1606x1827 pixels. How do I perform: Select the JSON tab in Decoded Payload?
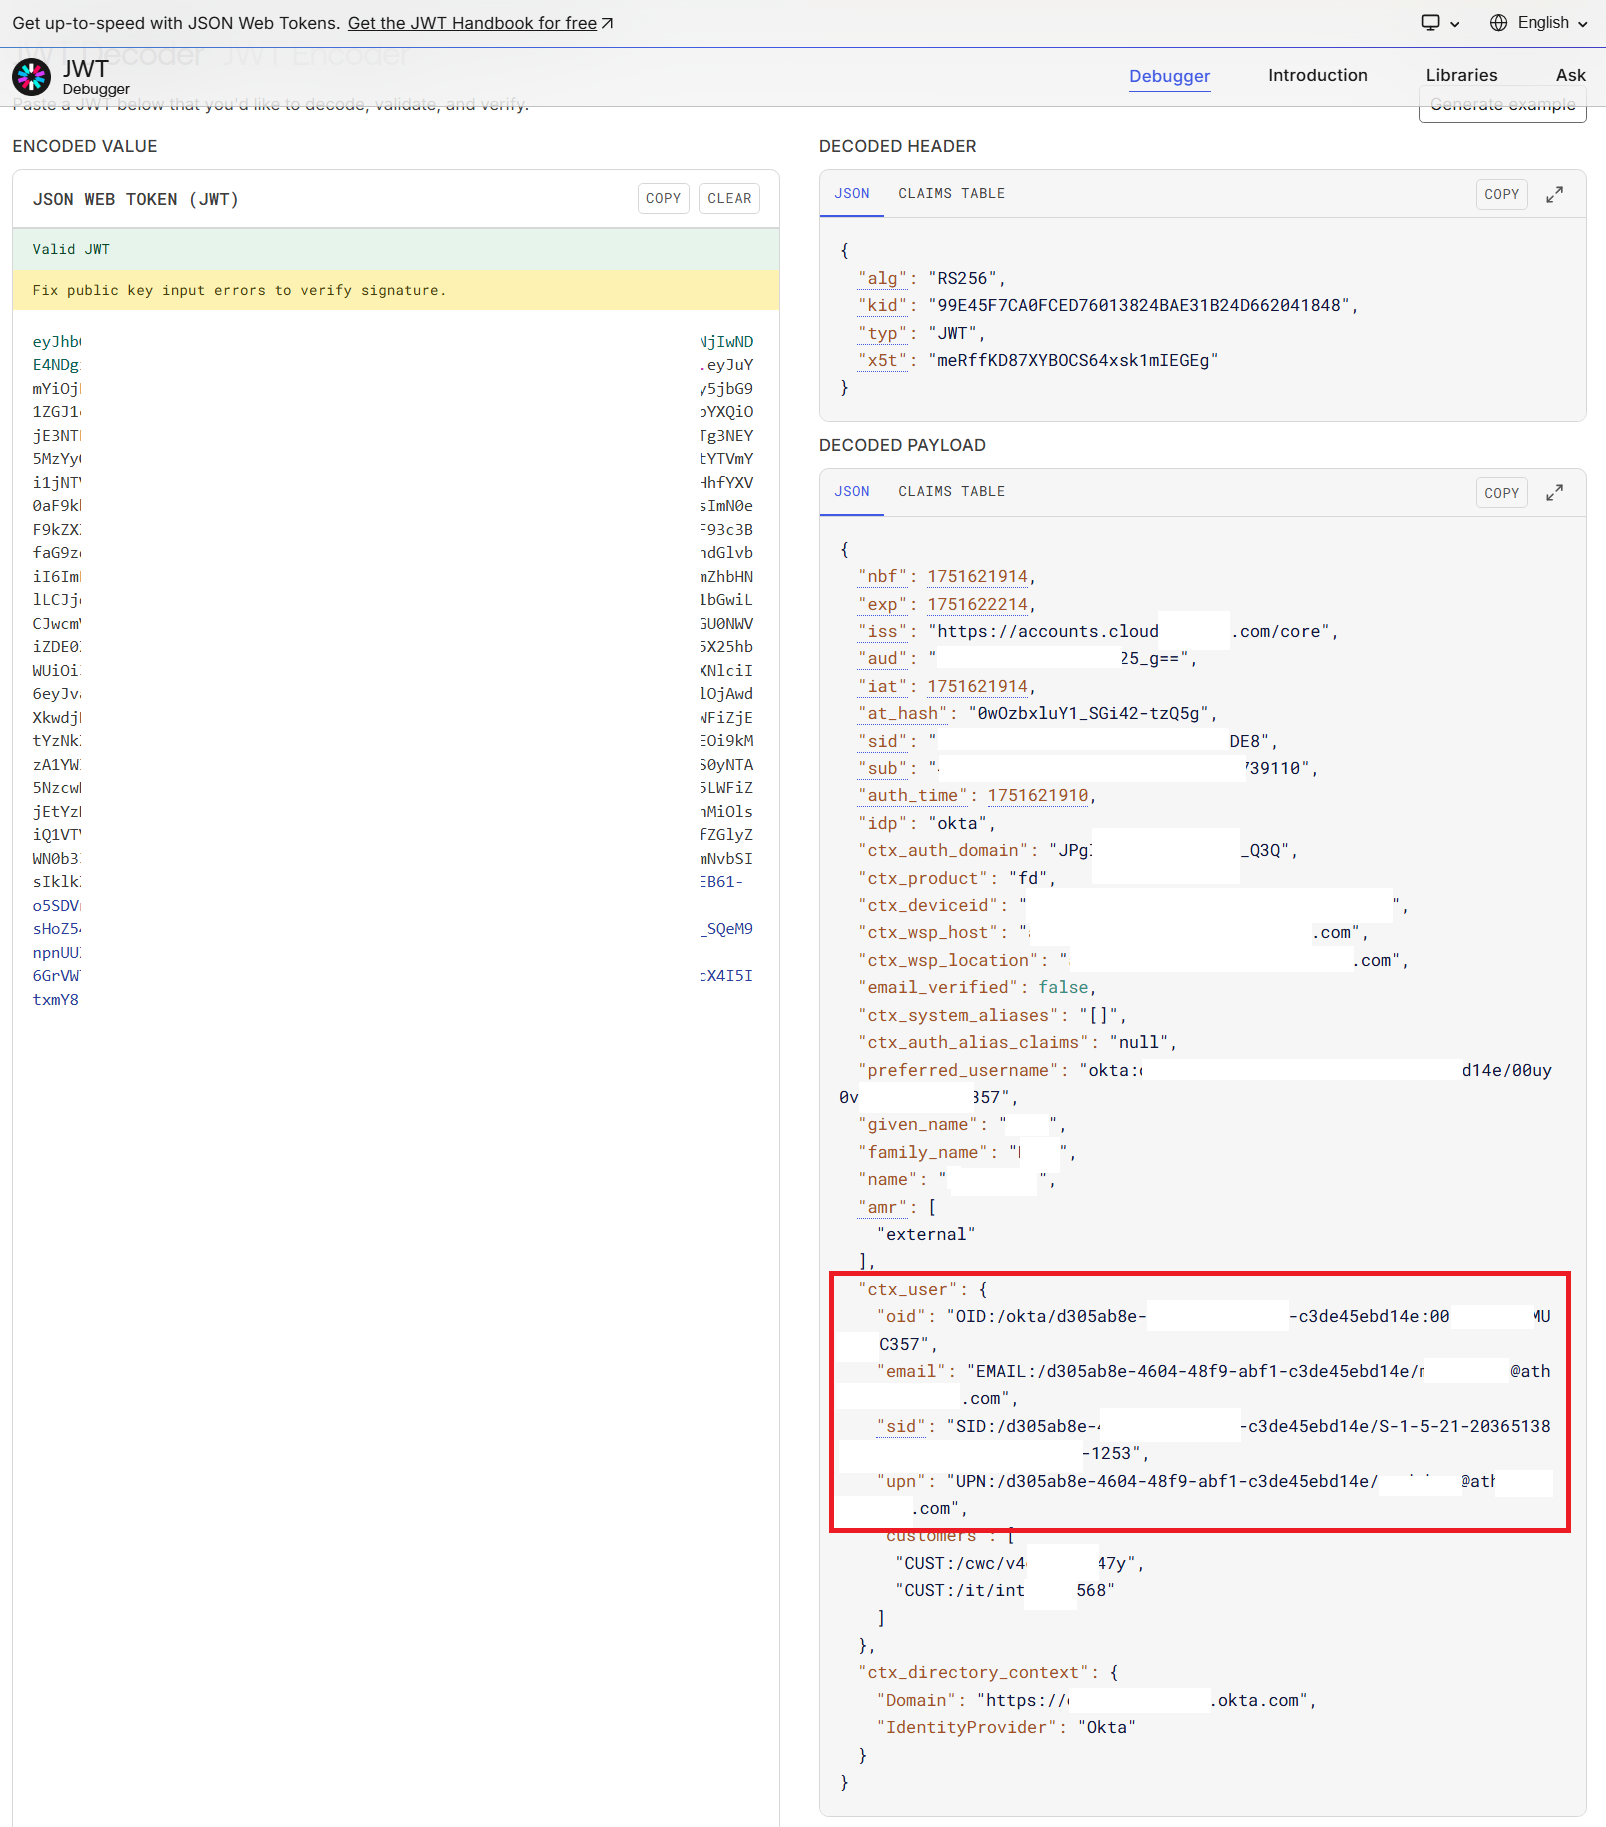click(851, 491)
